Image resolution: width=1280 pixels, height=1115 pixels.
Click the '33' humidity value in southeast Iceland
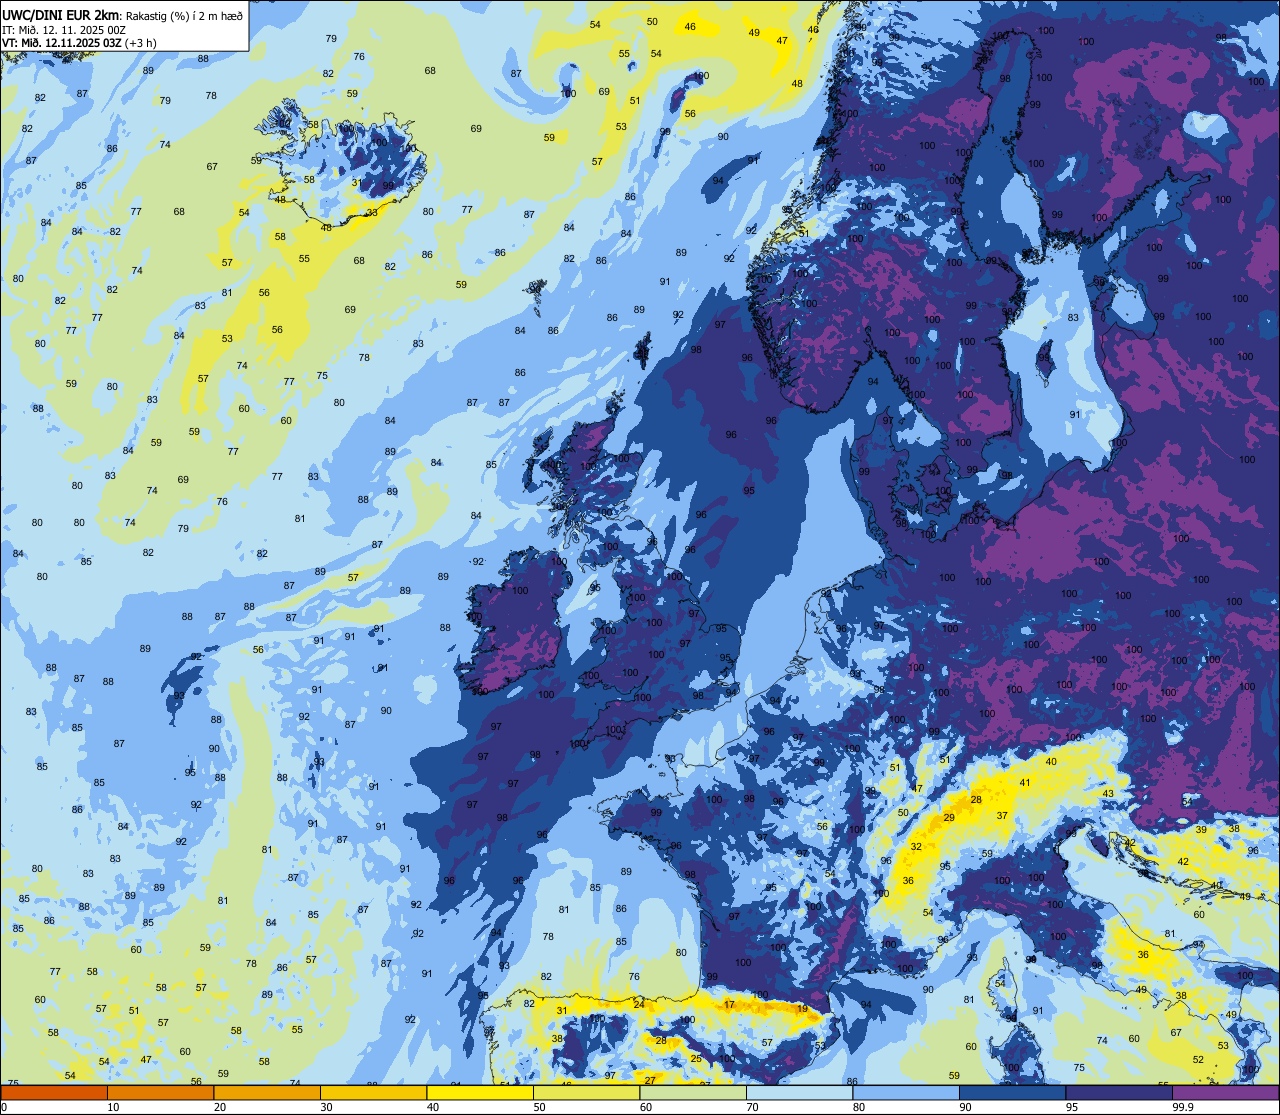click(371, 212)
